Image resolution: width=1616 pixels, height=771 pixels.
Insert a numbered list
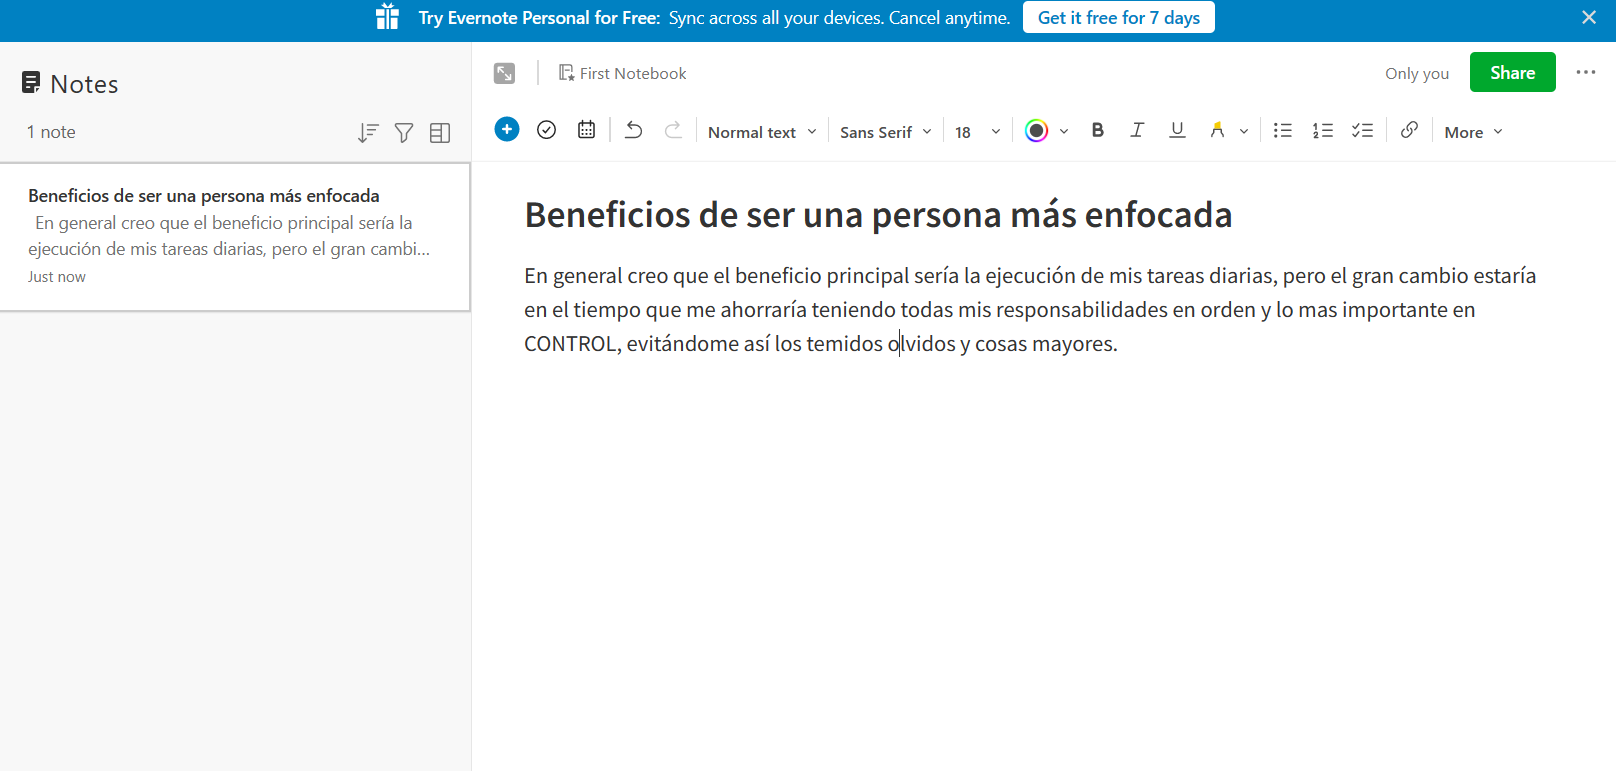(x=1323, y=130)
